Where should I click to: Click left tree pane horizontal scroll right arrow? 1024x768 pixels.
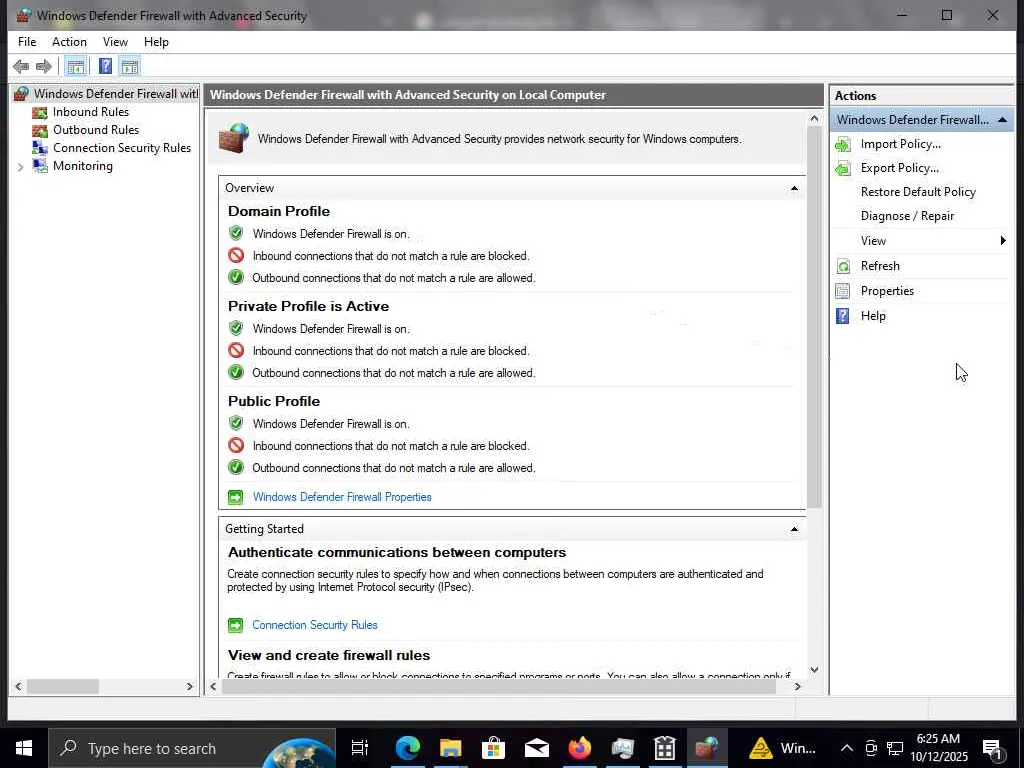click(189, 686)
